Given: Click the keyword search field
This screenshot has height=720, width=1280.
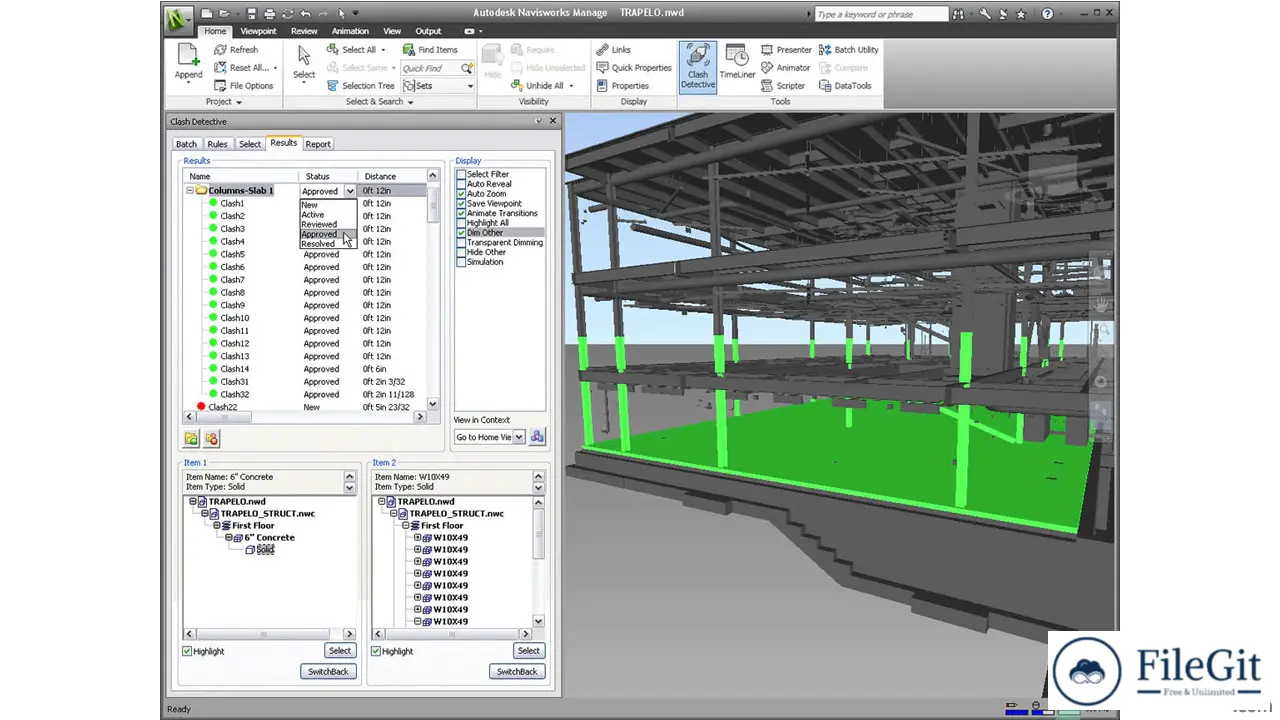Looking at the screenshot, I should 880,14.
